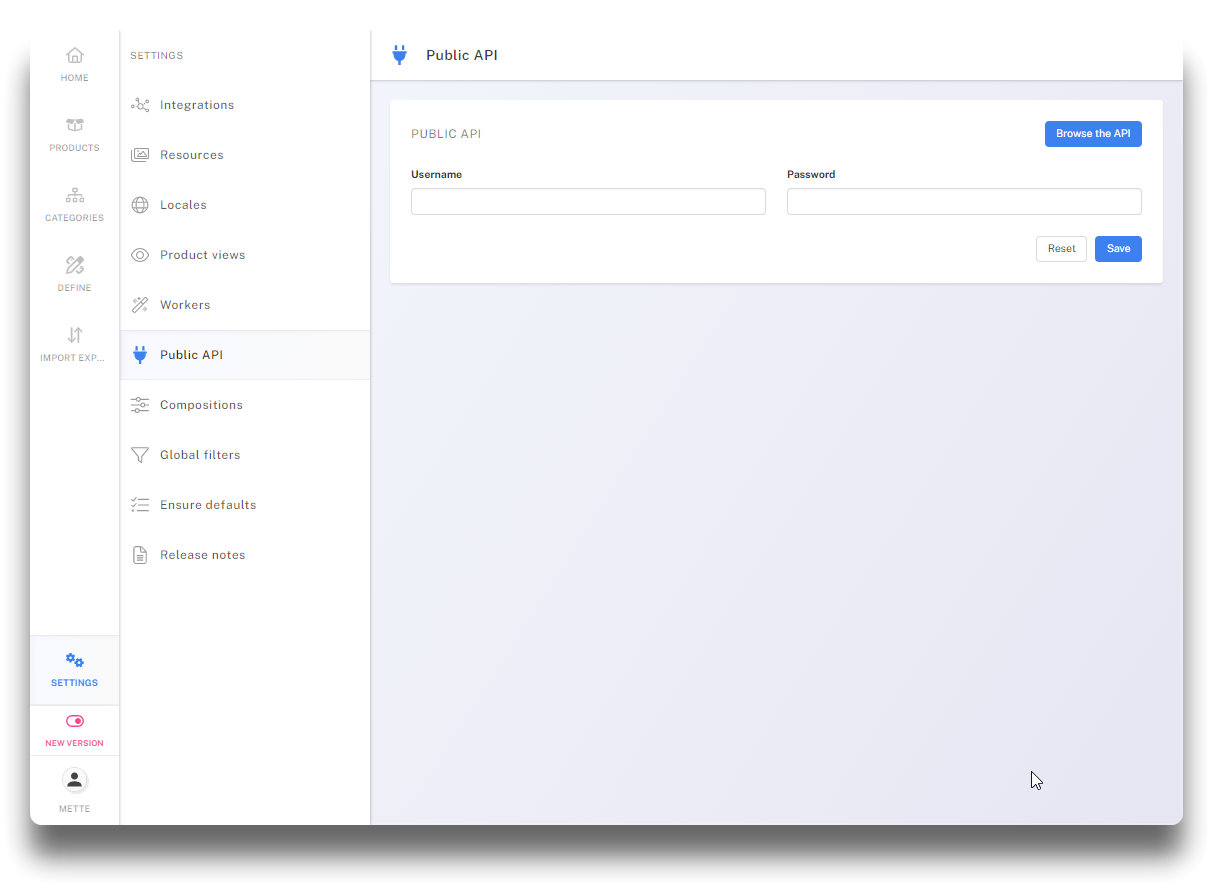Click the Workers magic wand icon
Viewport: 1213px width, 887px height.
click(x=140, y=305)
